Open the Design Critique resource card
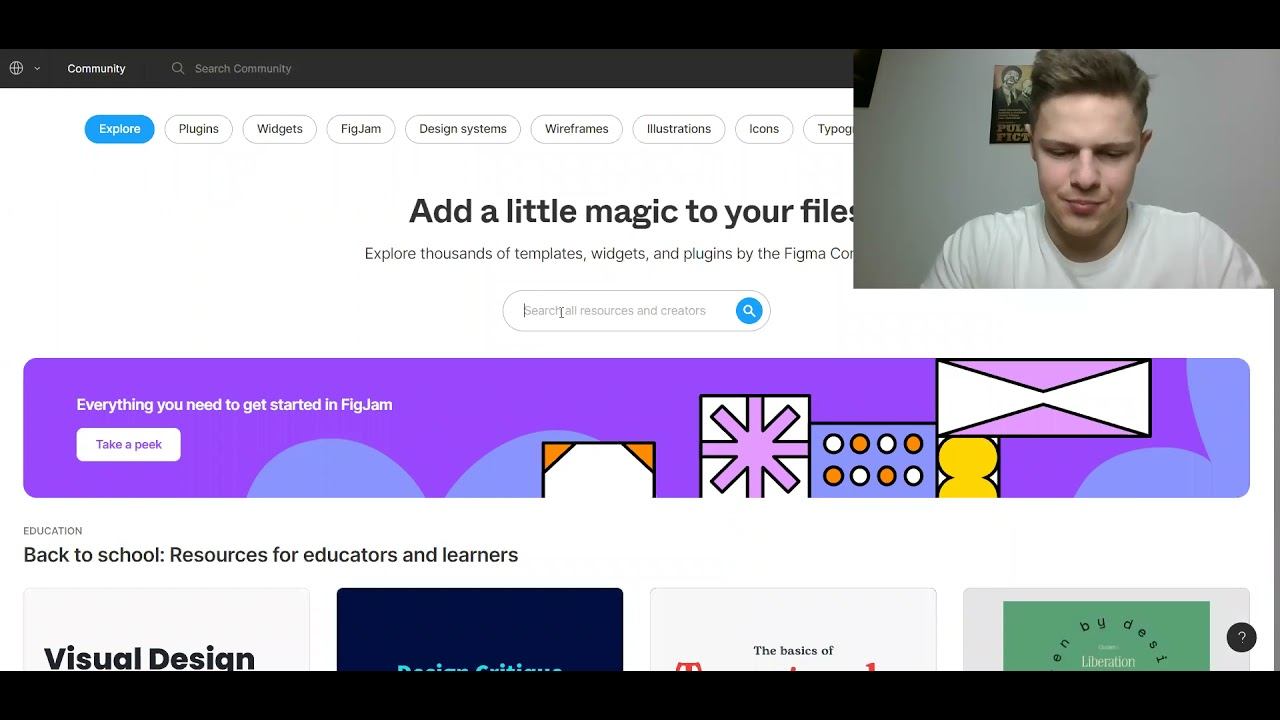 tap(480, 630)
